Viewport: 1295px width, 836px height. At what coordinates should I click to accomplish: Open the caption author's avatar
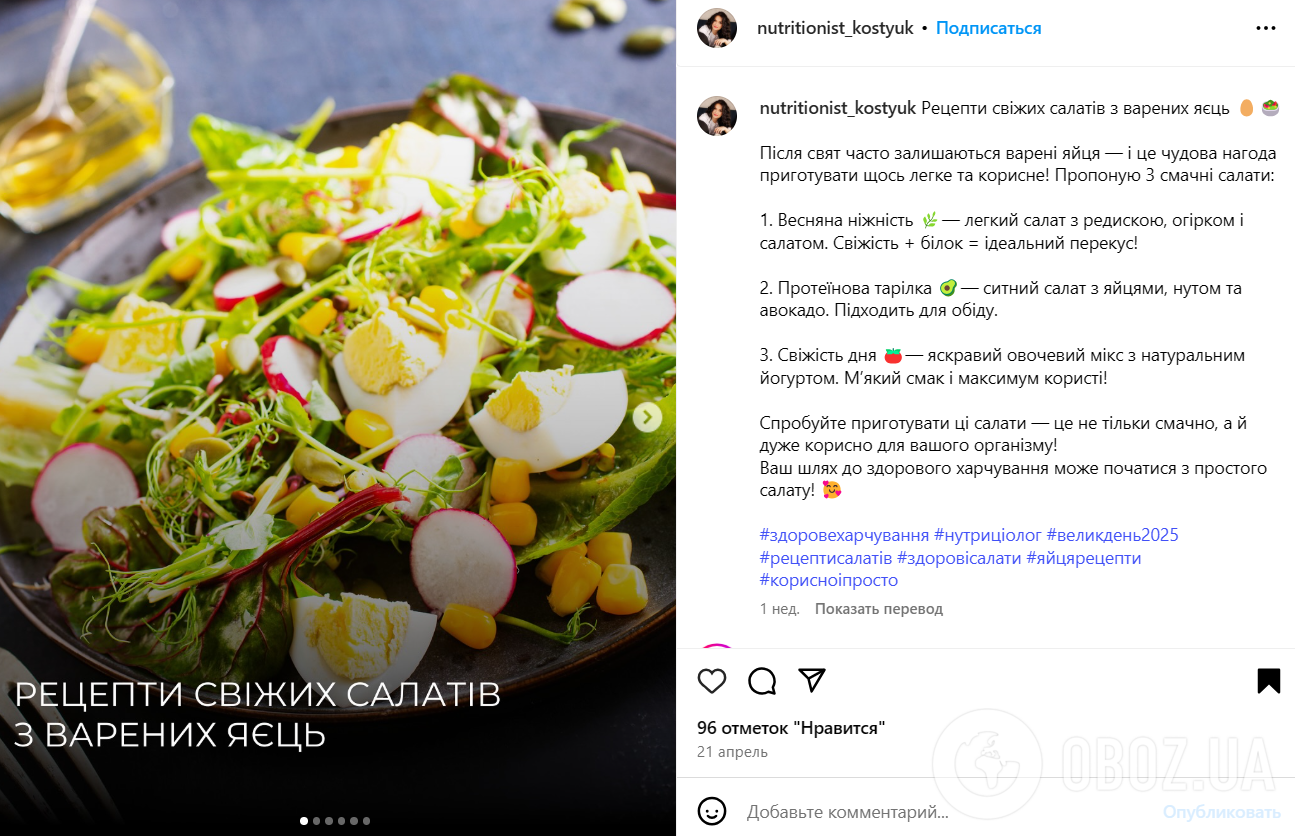click(x=717, y=116)
